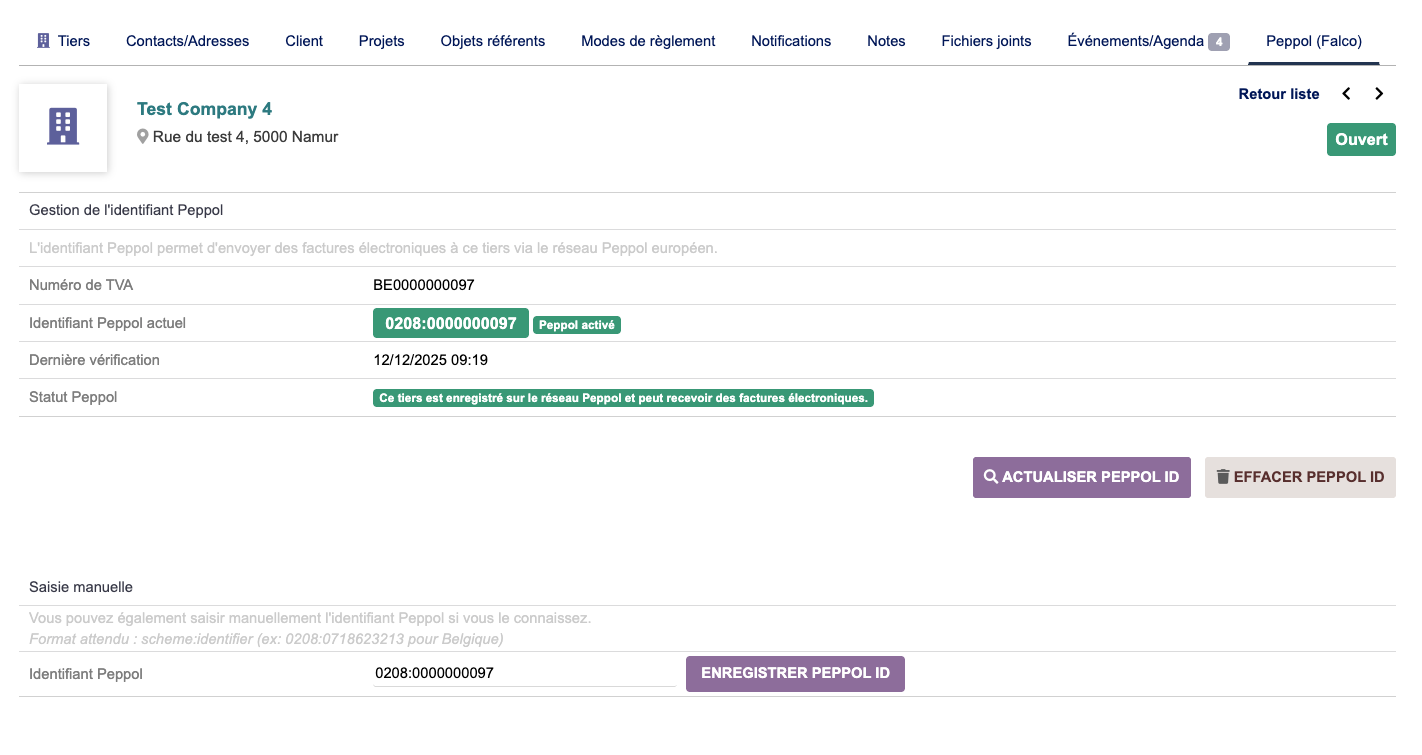Image resolution: width=1422 pixels, height=755 pixels.
Task: Click the Retour liste link
Action: (x=1278, y=94)
